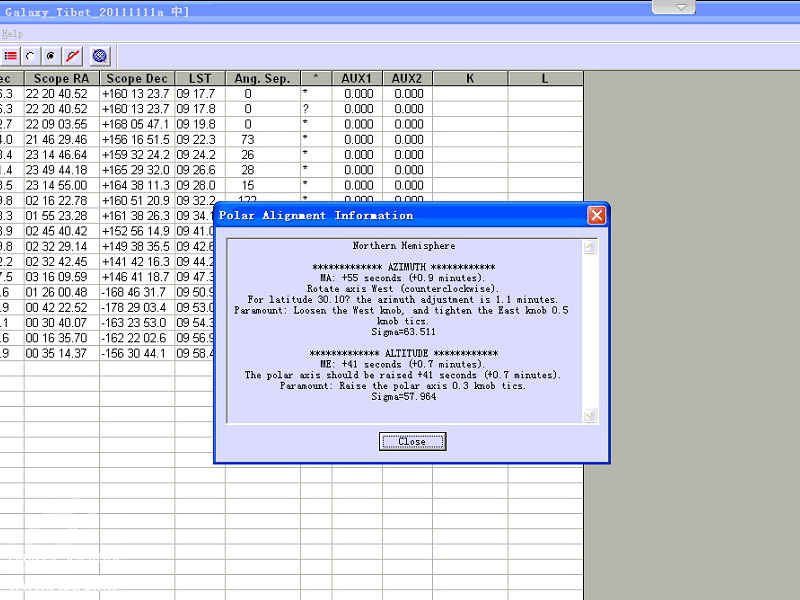Select the Ang. Sep. column header
Screen dimensions: 800x600
262,78
